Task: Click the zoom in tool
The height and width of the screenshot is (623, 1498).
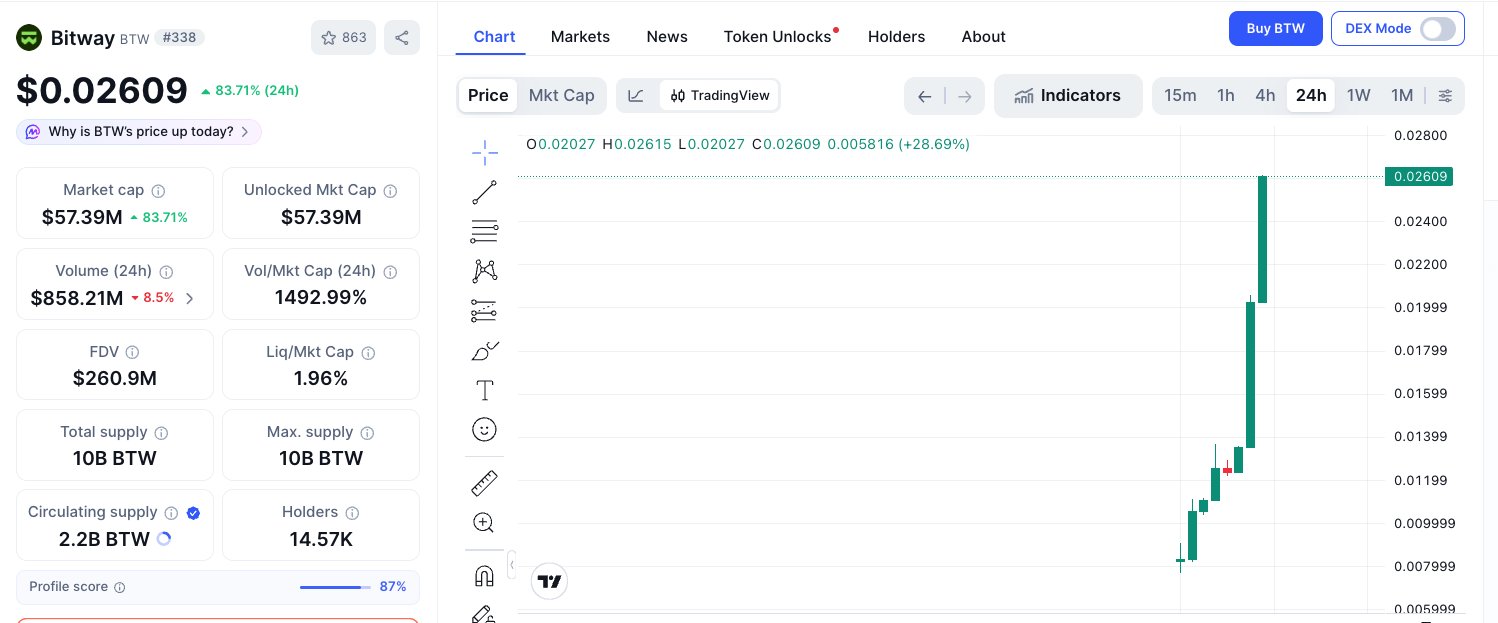Action: point(485,522)
